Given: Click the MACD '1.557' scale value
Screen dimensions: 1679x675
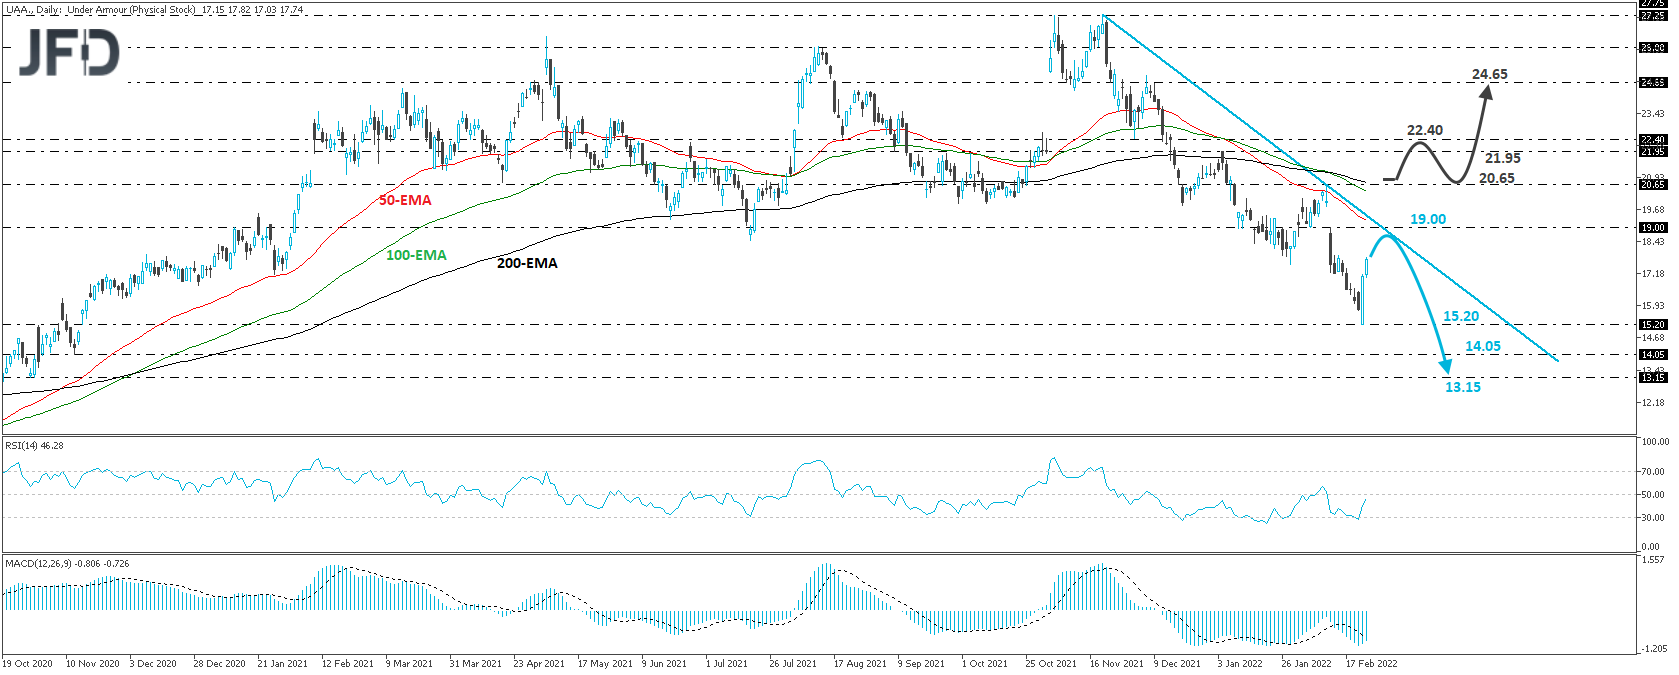Looking at the screenshot, I should point(1653,560).
